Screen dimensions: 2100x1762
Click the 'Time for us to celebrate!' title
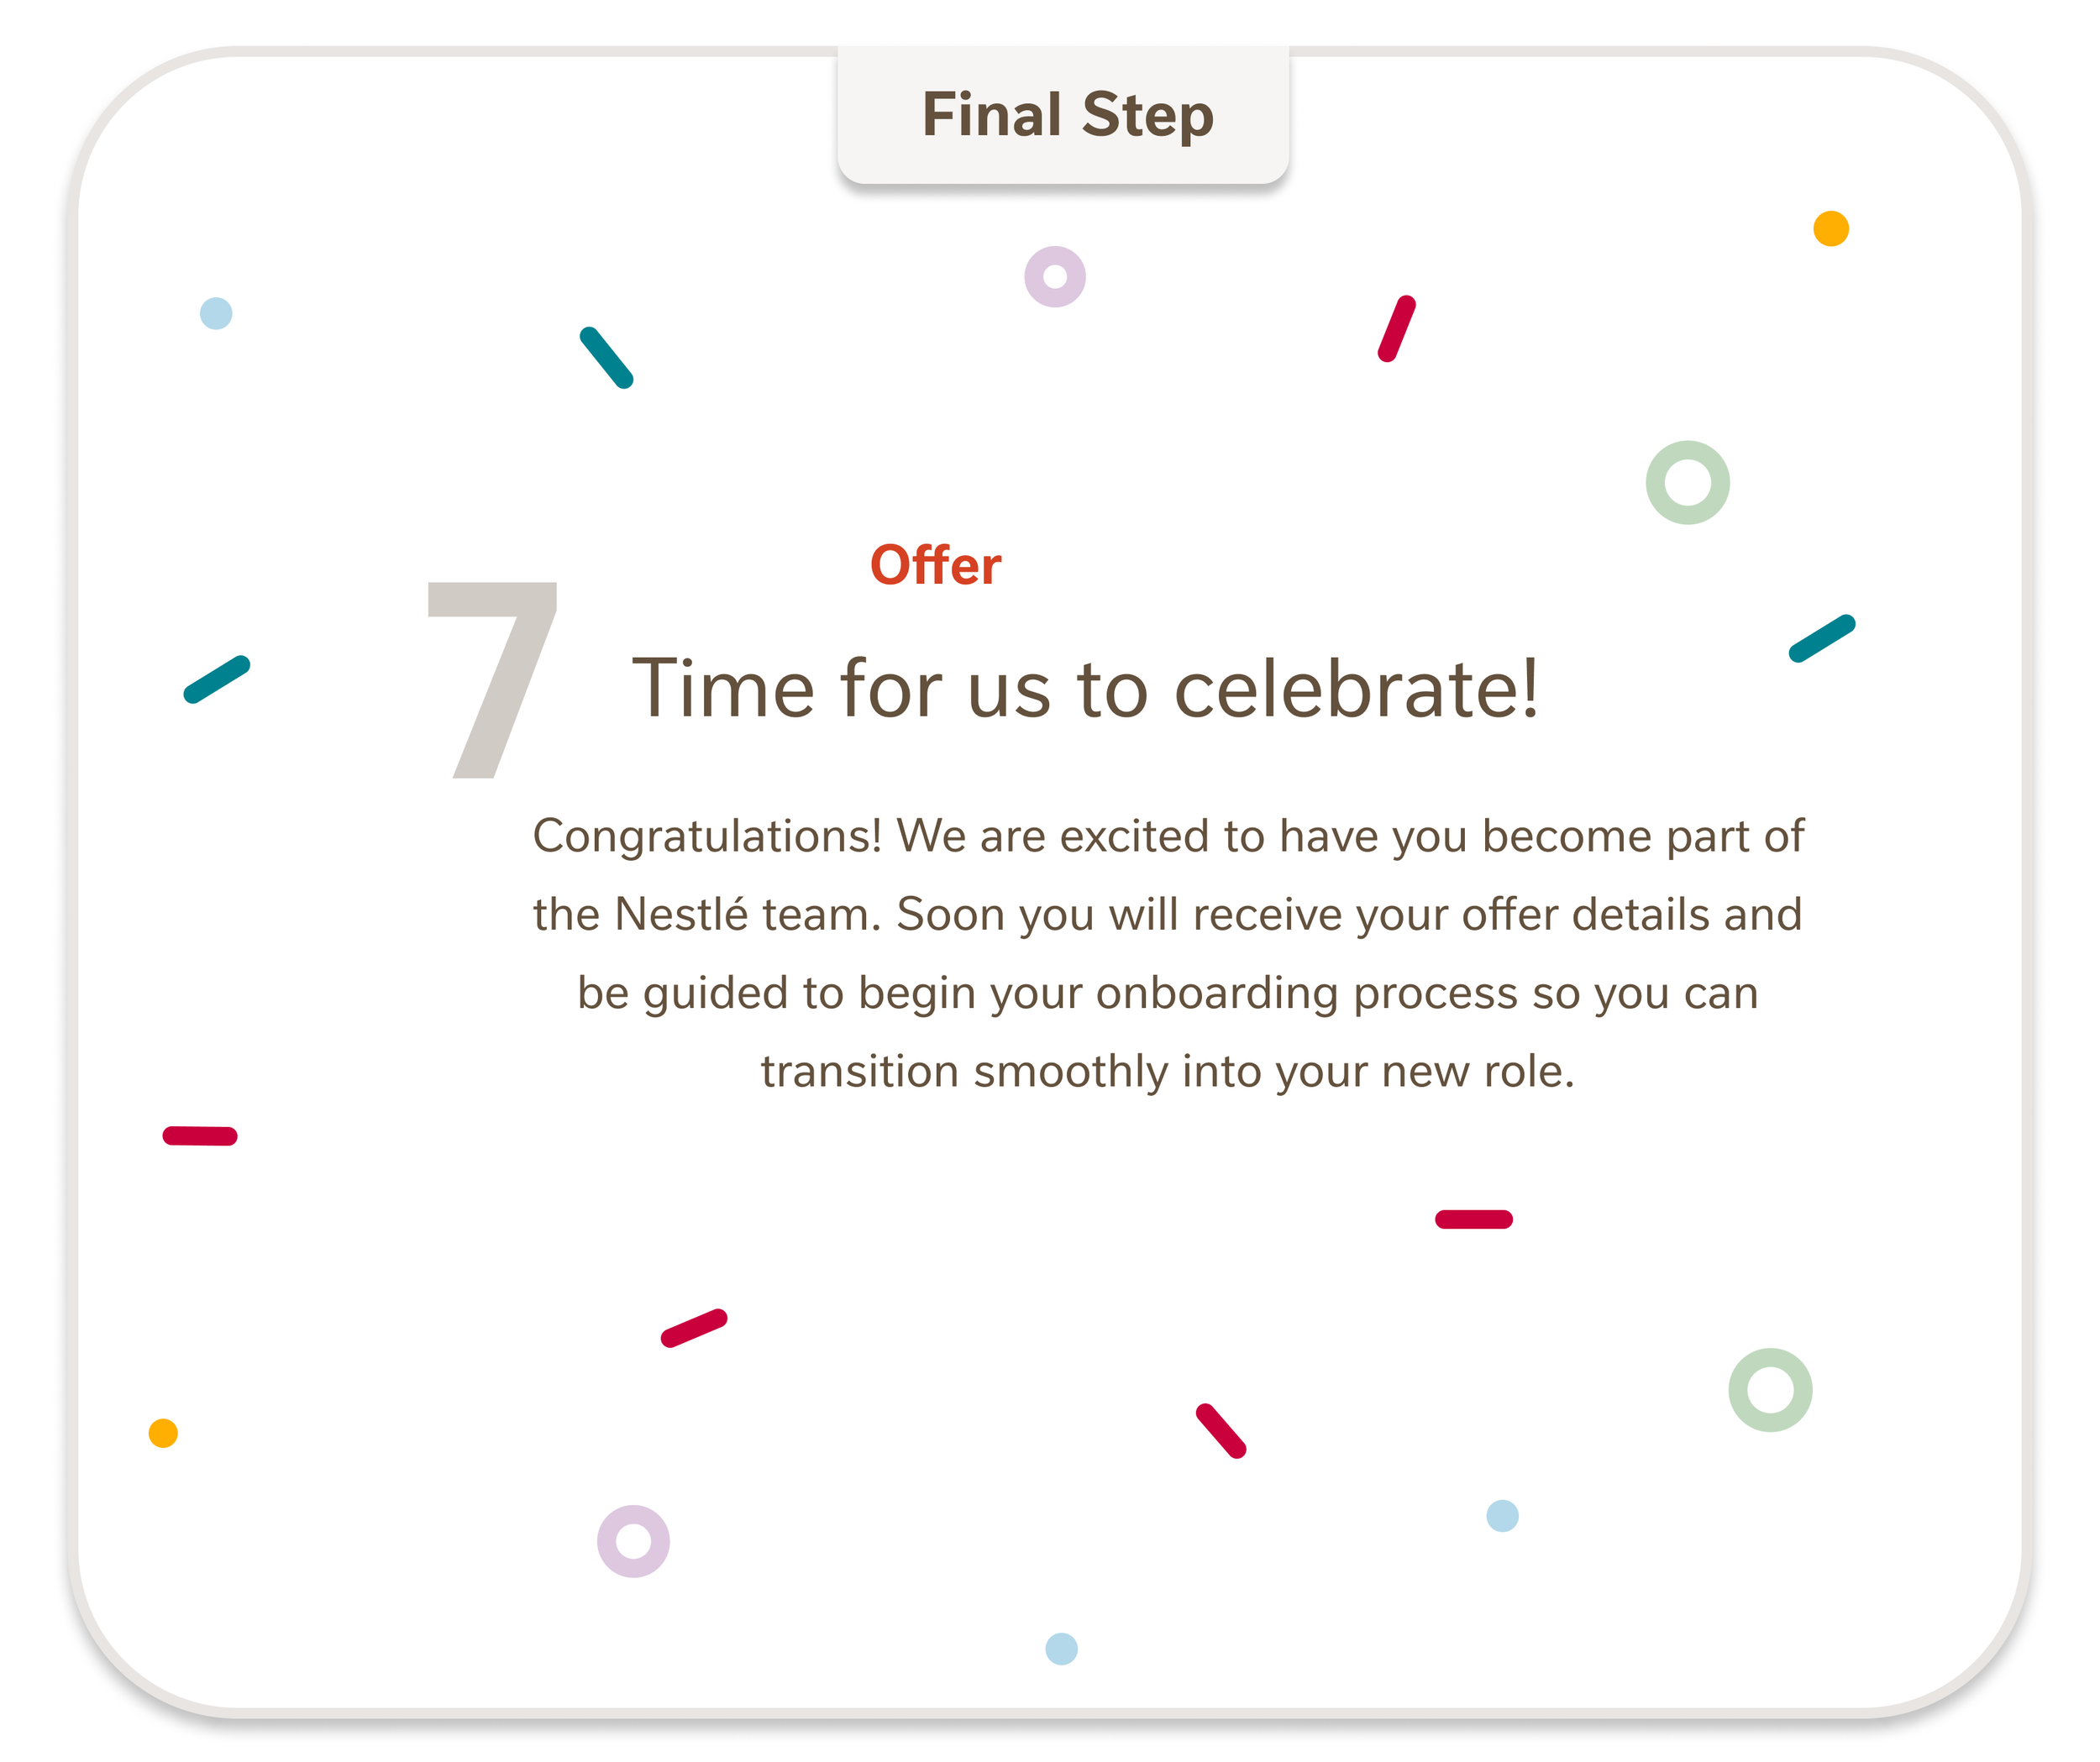coord(1085,688)
